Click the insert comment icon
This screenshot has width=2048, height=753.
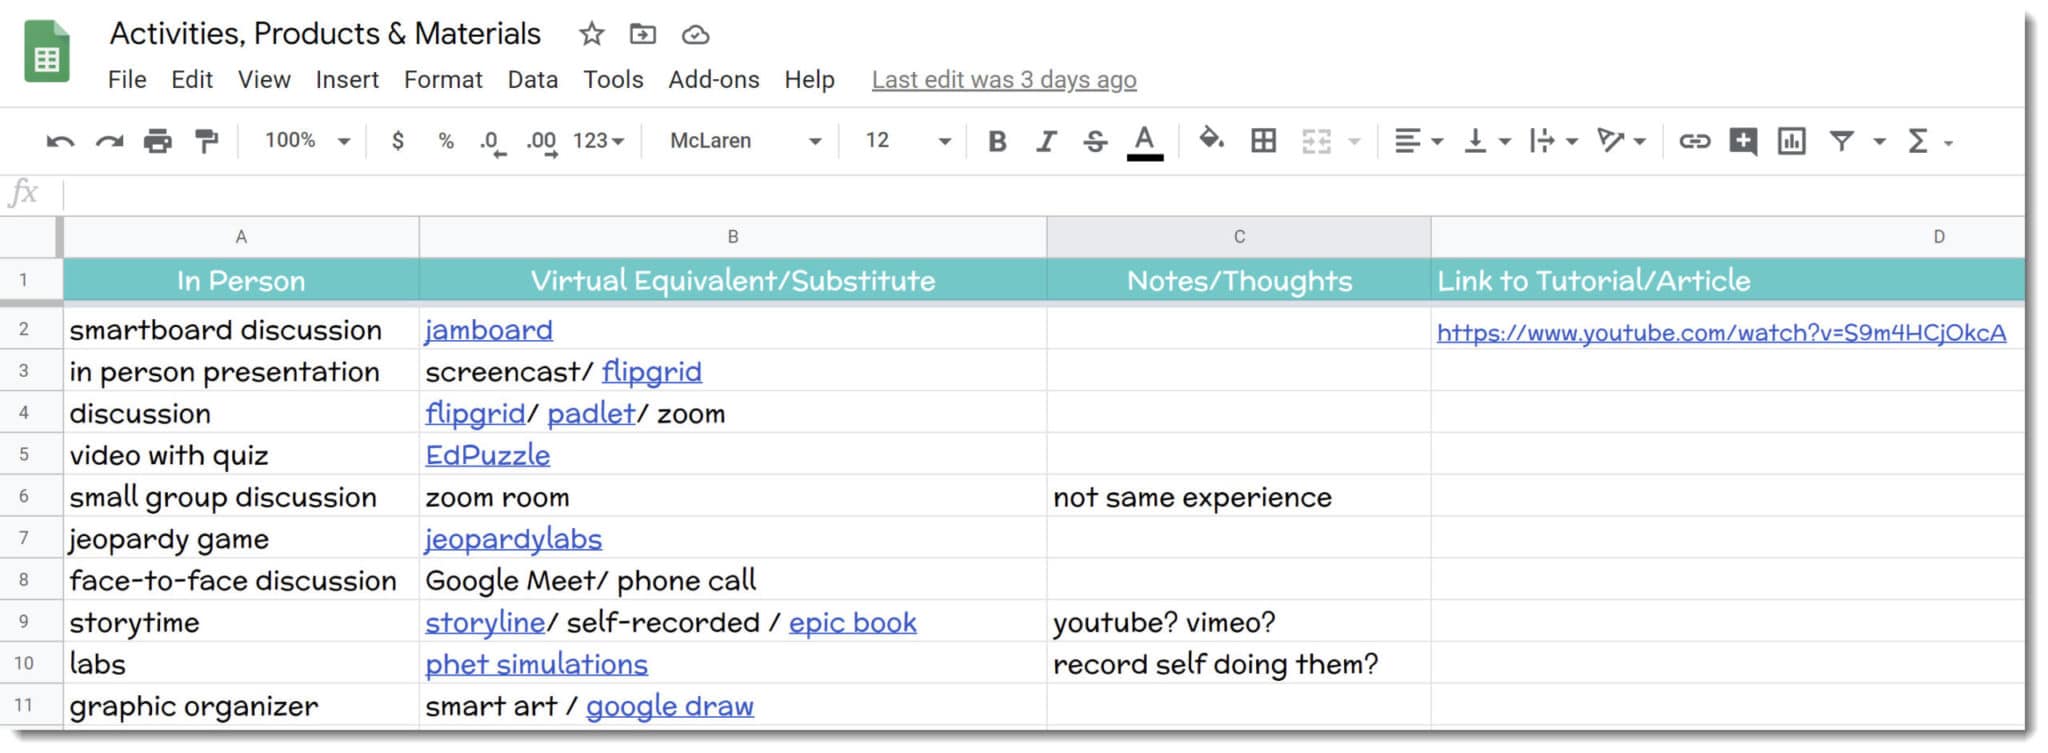(1743, 141)
